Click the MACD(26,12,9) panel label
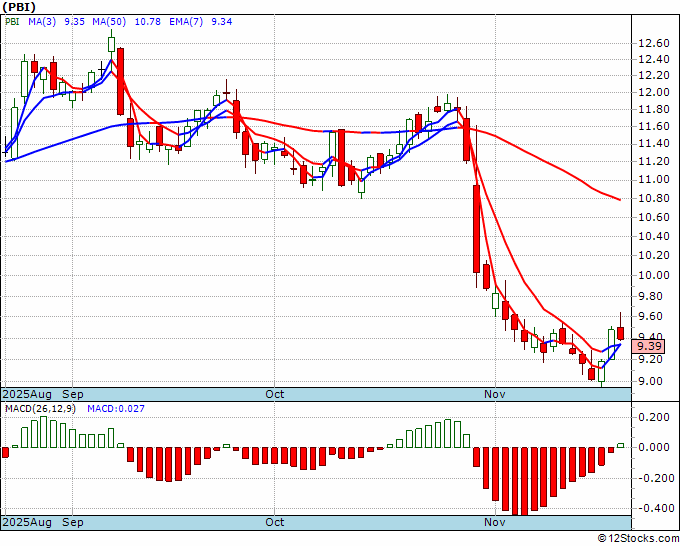This screenshot has height=546, width=680. (x=40, y=409)
